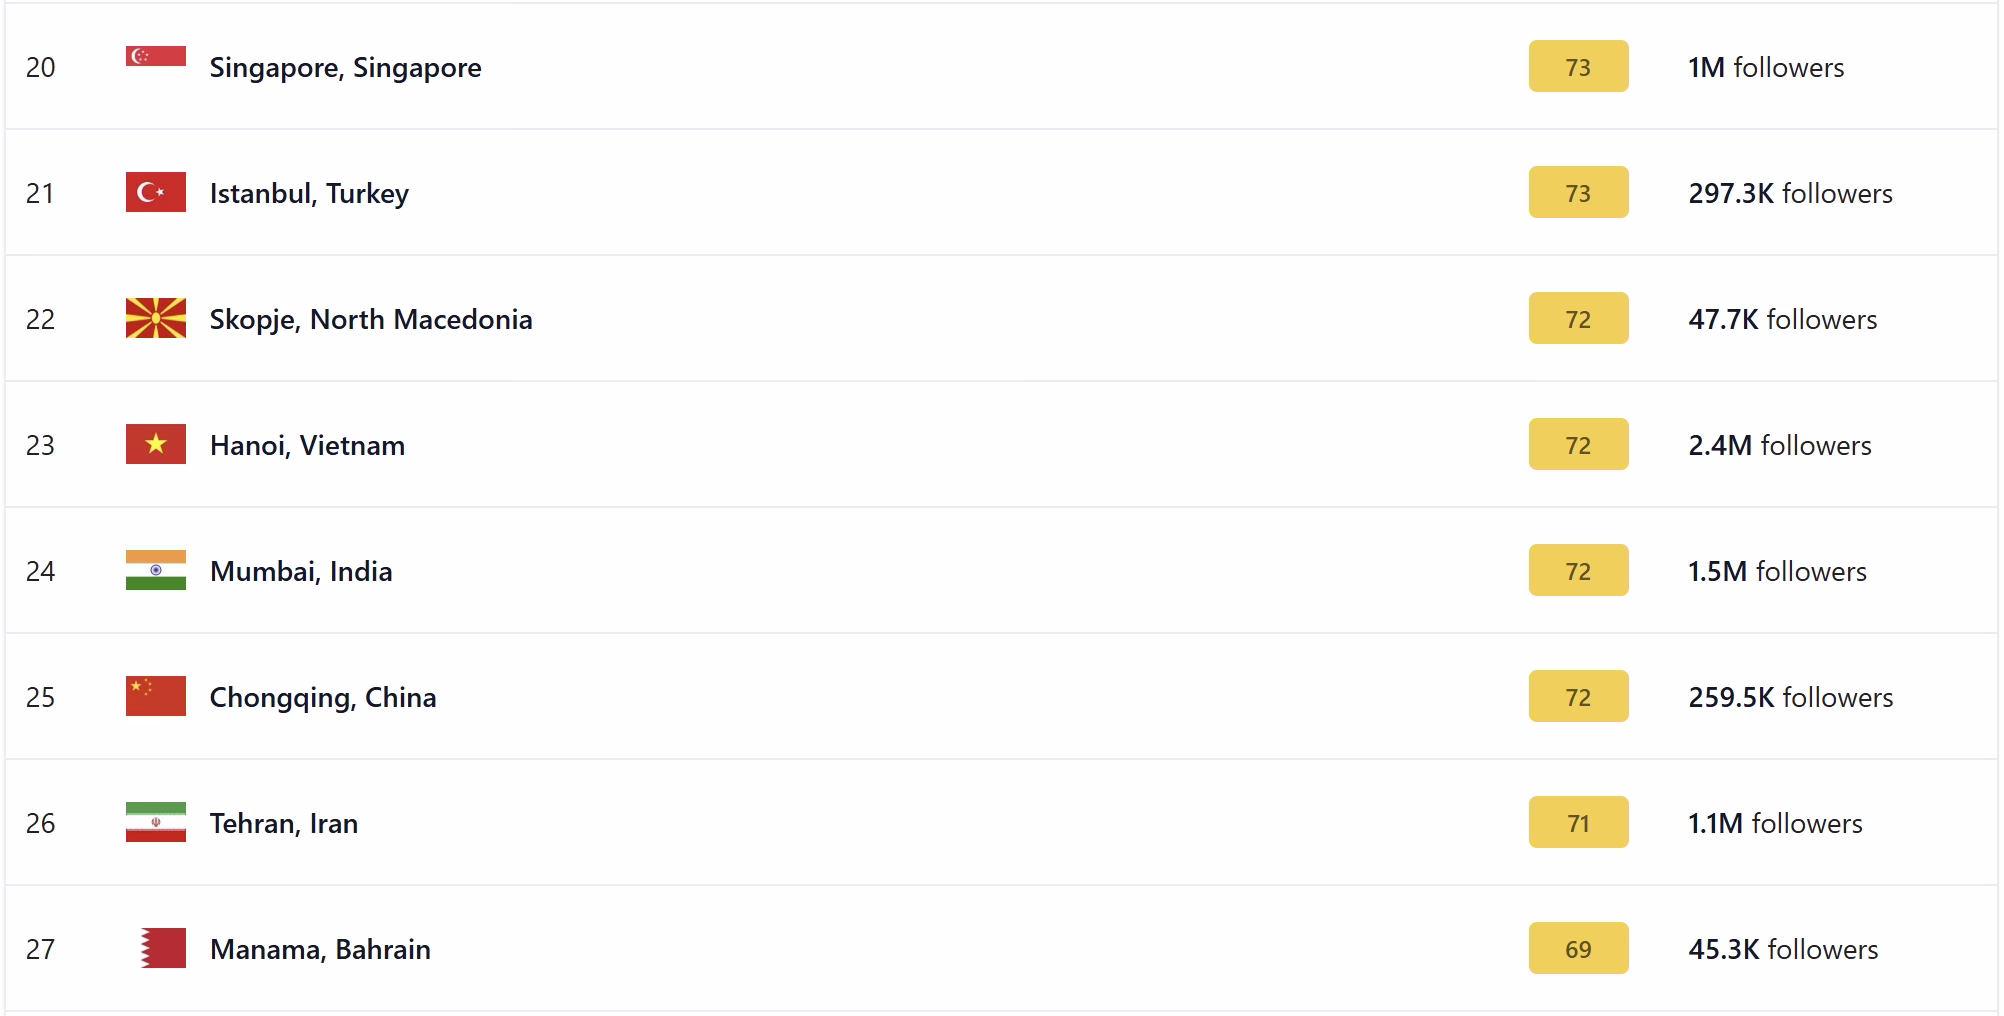Select the India flag icon
This screenshot has height=1016, width=2004.
point(156,570)
